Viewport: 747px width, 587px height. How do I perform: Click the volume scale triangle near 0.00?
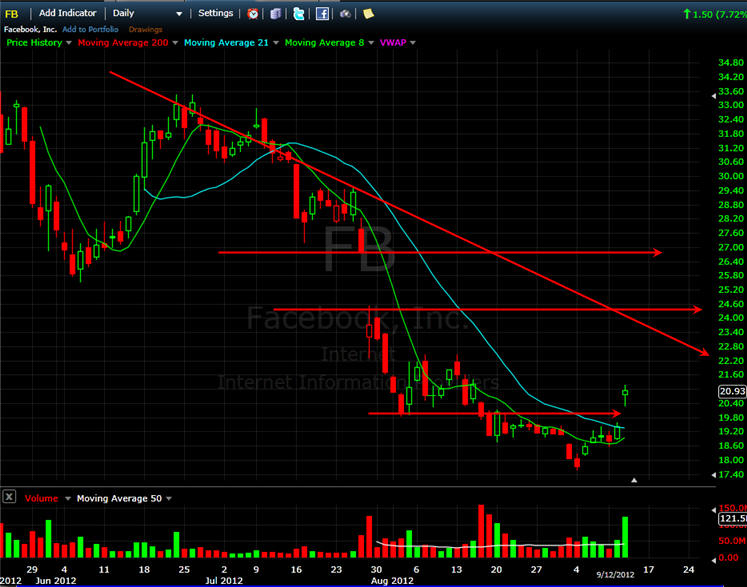pyautogui.click(x=714, y=560)
